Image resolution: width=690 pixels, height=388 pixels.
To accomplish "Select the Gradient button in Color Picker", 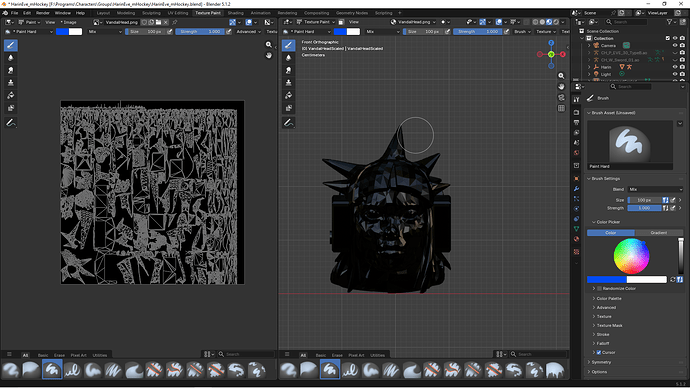I will click(x=659, y=233).
